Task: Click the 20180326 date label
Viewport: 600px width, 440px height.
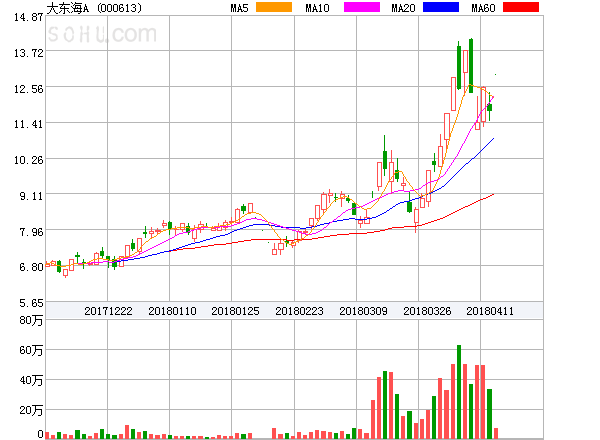Action: pyautogui.click(x=427, y=311)
